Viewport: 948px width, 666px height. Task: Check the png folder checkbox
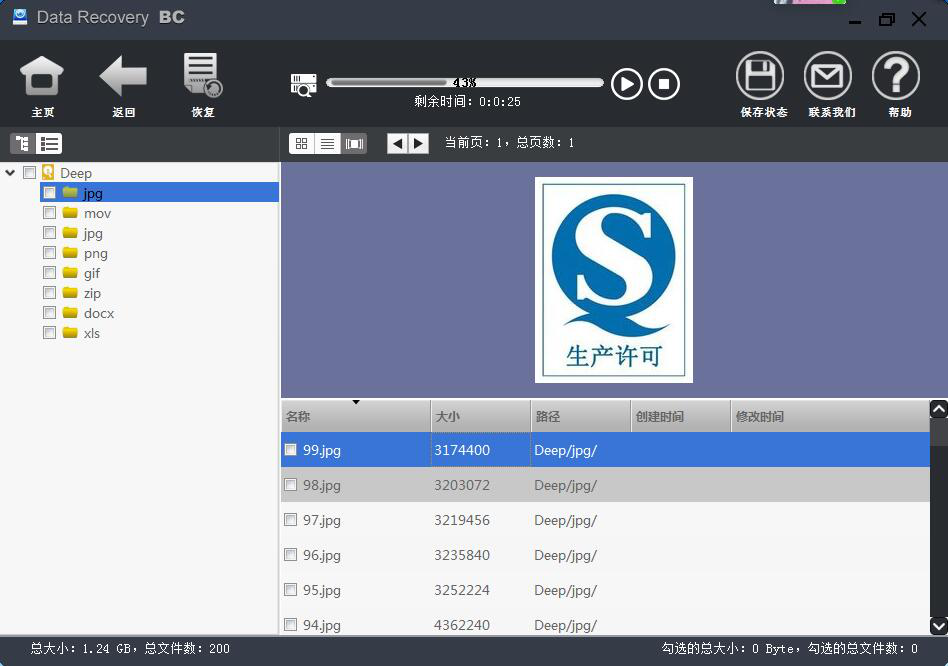[x=50, y=253]
